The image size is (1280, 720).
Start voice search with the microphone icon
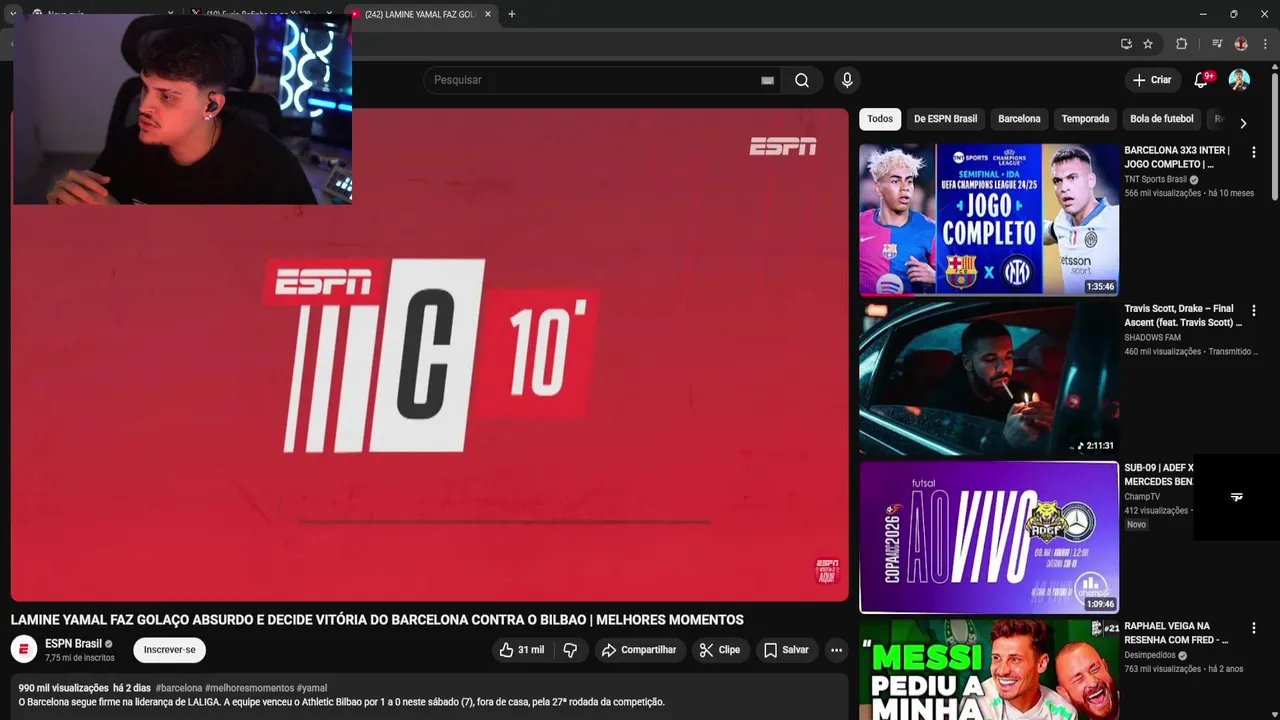tap(847, 80)
